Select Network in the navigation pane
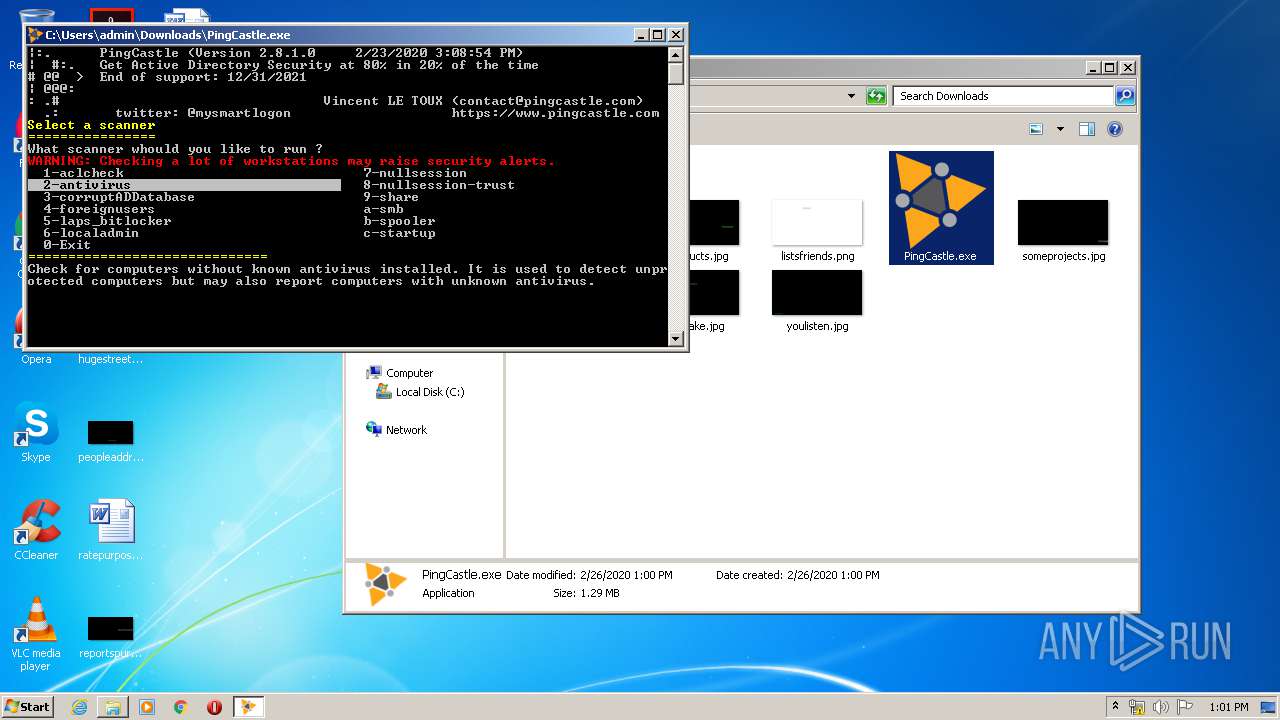 [397, 430]
